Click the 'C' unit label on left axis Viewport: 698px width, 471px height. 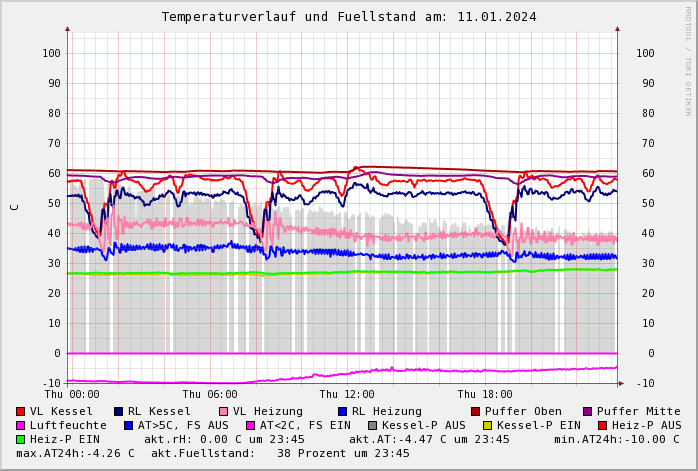(15, 207)
